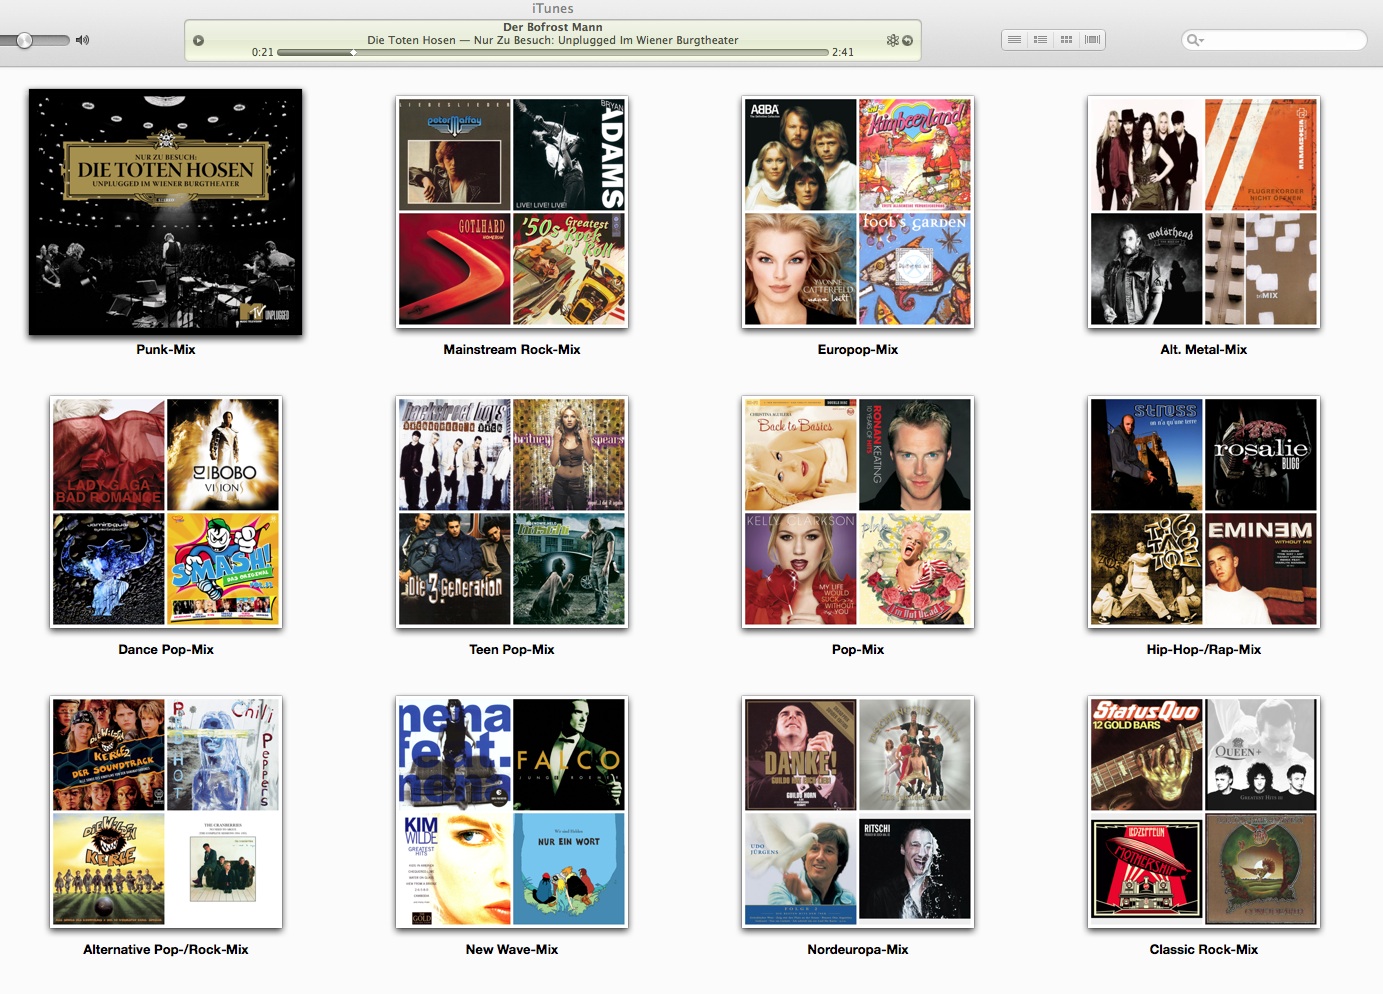
Task: Switch to song list view
Action: click(1014, 40)
